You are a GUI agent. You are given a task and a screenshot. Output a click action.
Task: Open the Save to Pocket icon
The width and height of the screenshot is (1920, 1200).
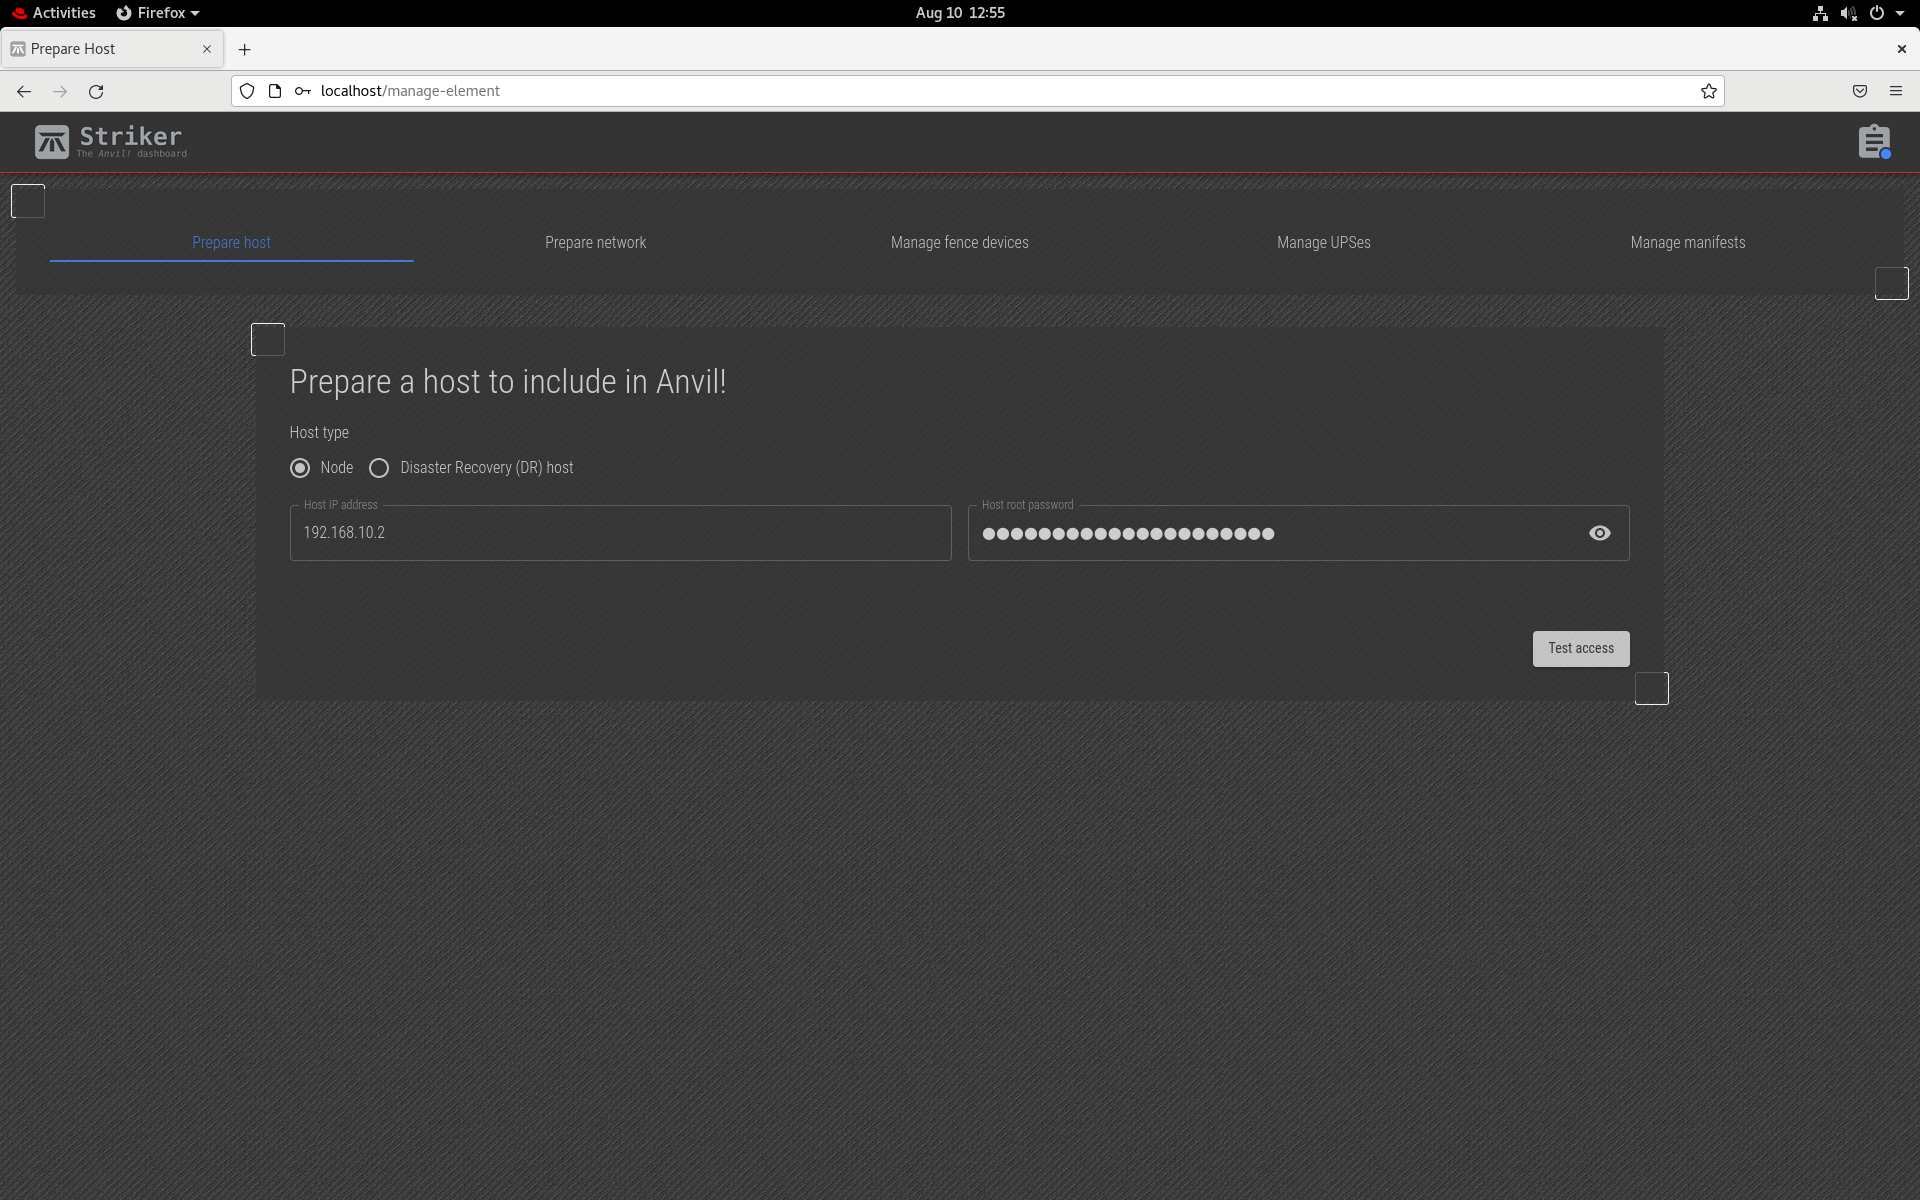(1860, 91)
